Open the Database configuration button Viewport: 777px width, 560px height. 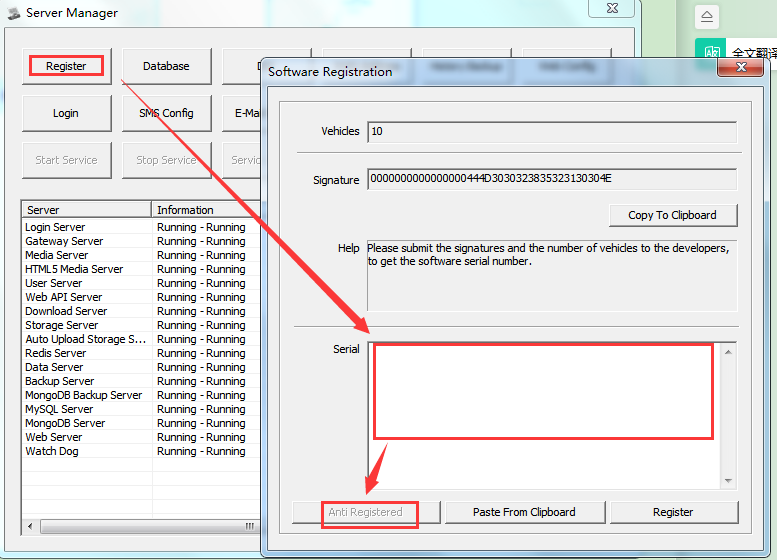point(166,66)
